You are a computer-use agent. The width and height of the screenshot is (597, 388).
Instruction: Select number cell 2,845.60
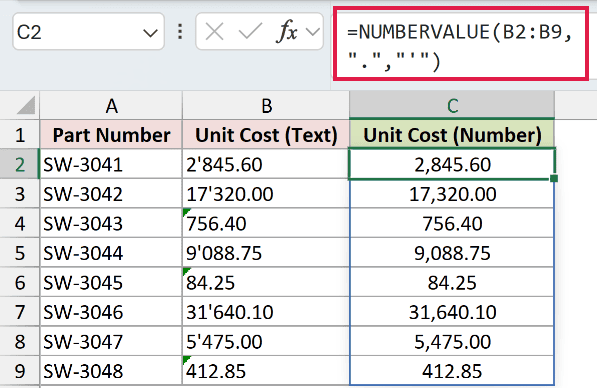coord(452,164)
